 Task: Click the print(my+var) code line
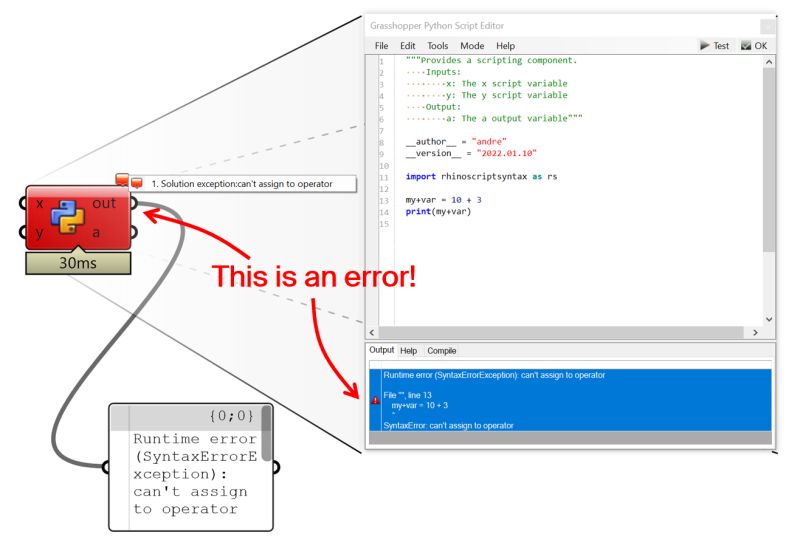coord(438,212)
